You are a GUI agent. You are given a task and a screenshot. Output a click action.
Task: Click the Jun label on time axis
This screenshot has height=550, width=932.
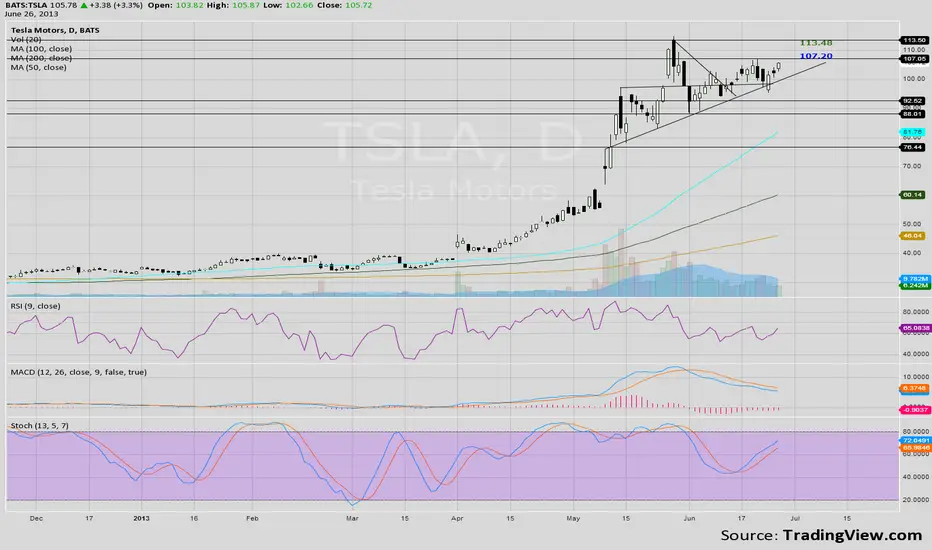pyautogui.click(x=689, y=518)
